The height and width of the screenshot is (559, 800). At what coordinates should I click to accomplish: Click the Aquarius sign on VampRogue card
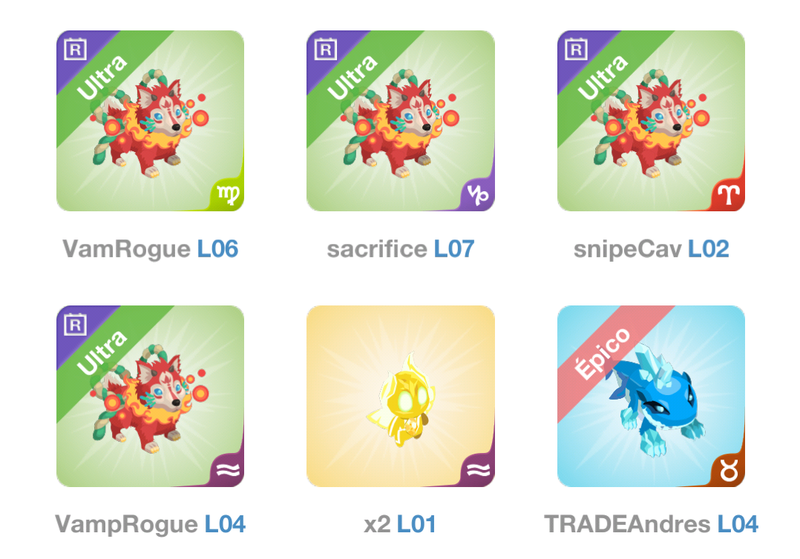click(x=228, y=470)
